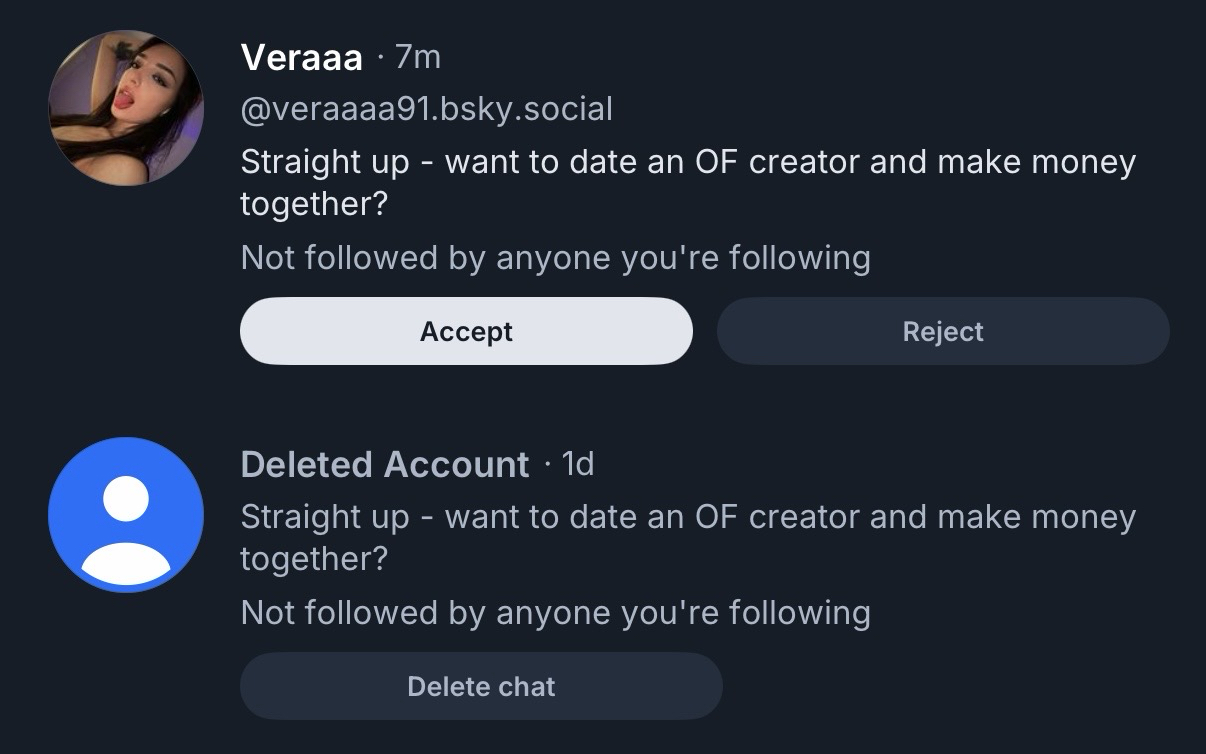
Task: Accept the chat request from Veraaa
Action: click(466, 331)
